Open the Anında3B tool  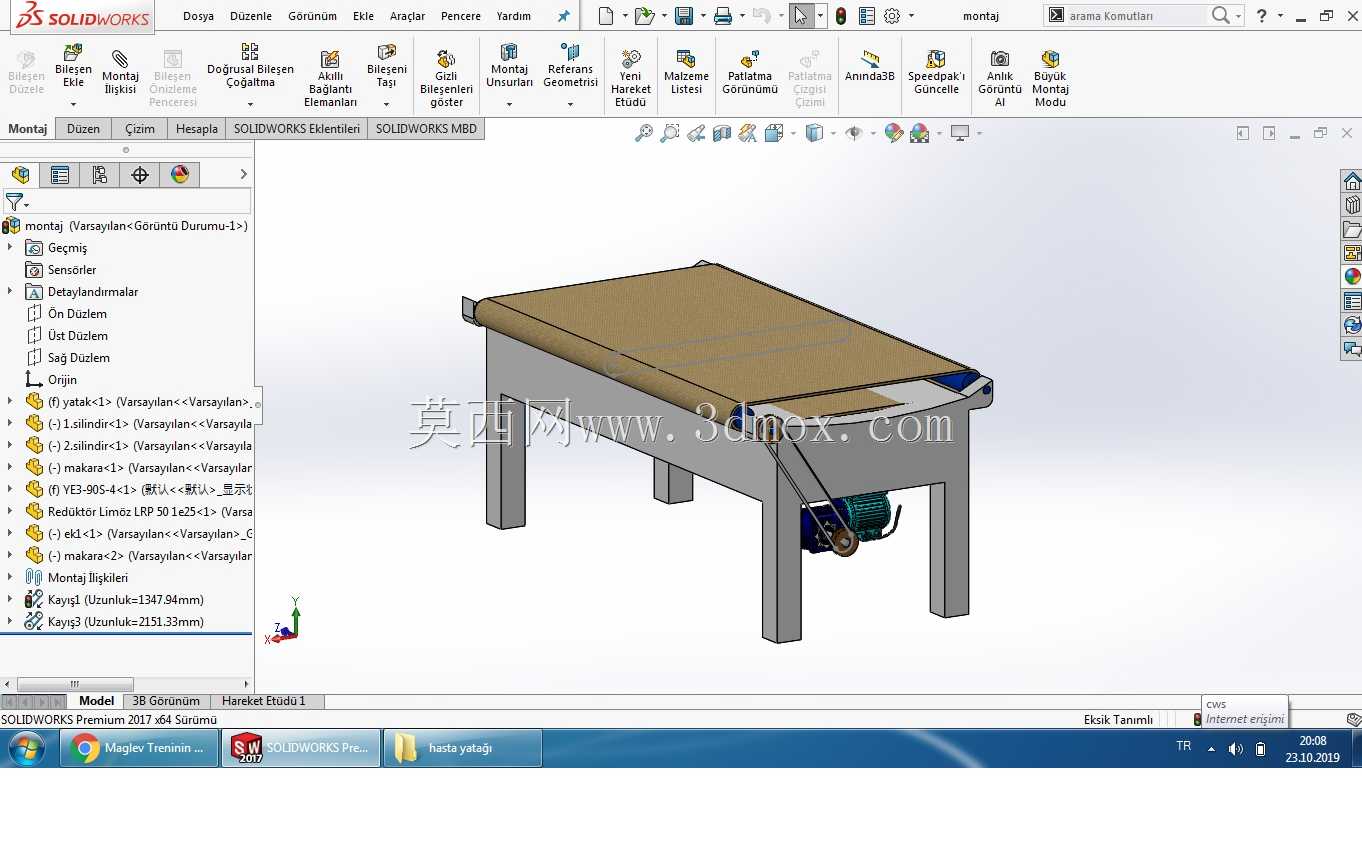[869, 66]
